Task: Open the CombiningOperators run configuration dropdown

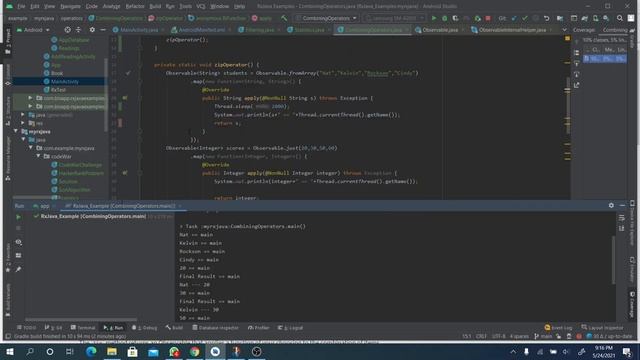Action: click(326, 18)
